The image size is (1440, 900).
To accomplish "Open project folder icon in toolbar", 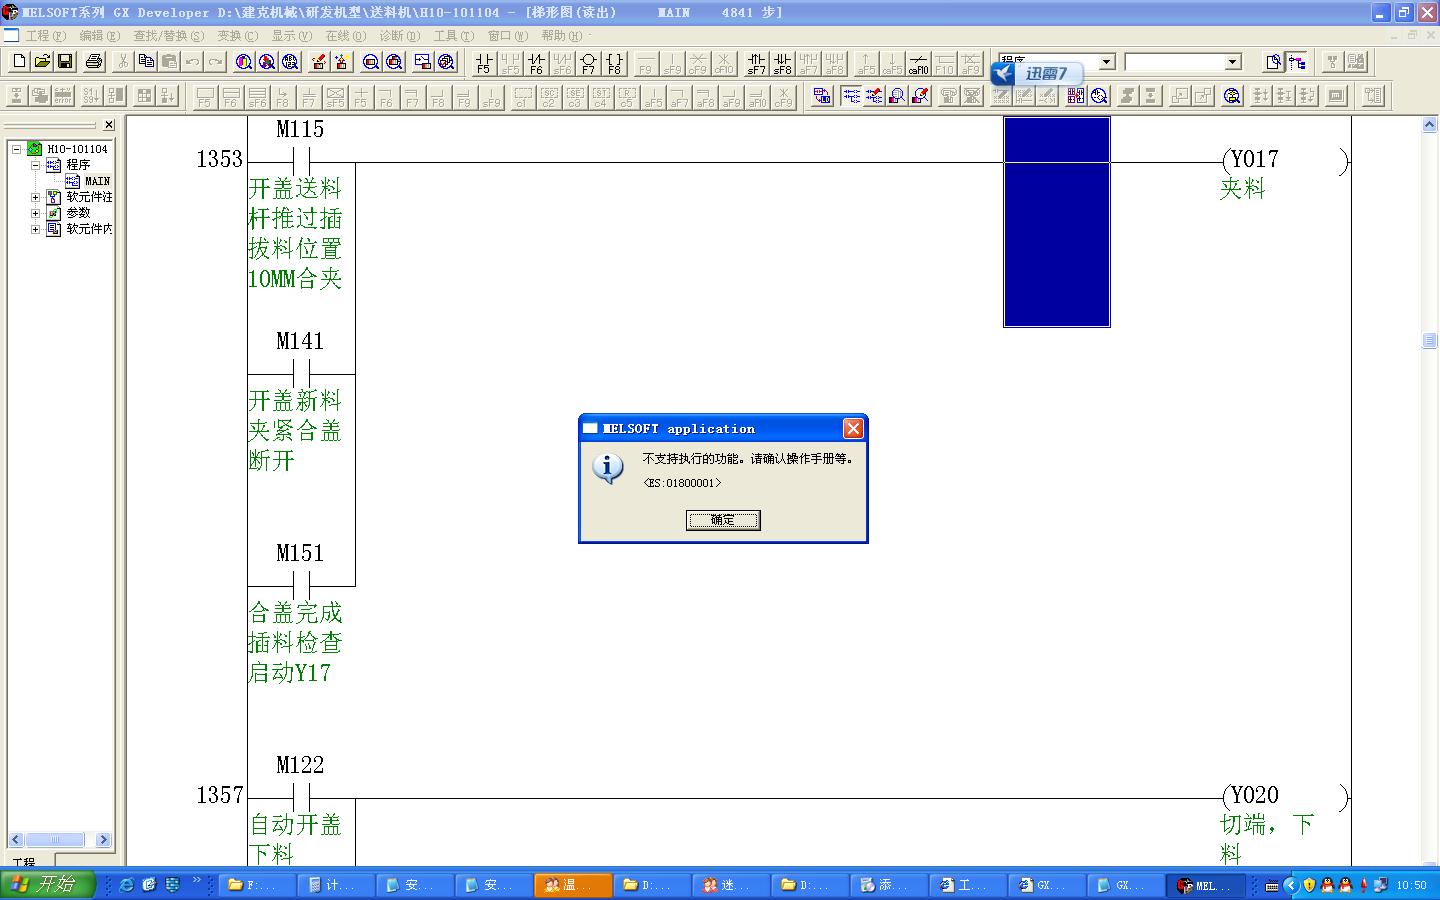I will 42,62.
